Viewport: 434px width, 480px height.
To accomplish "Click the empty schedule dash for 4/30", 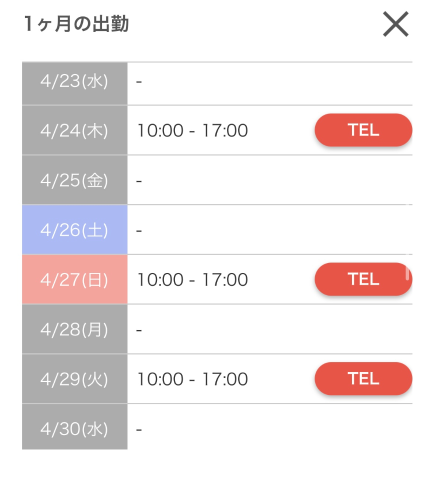I will (x=139, y=430).
